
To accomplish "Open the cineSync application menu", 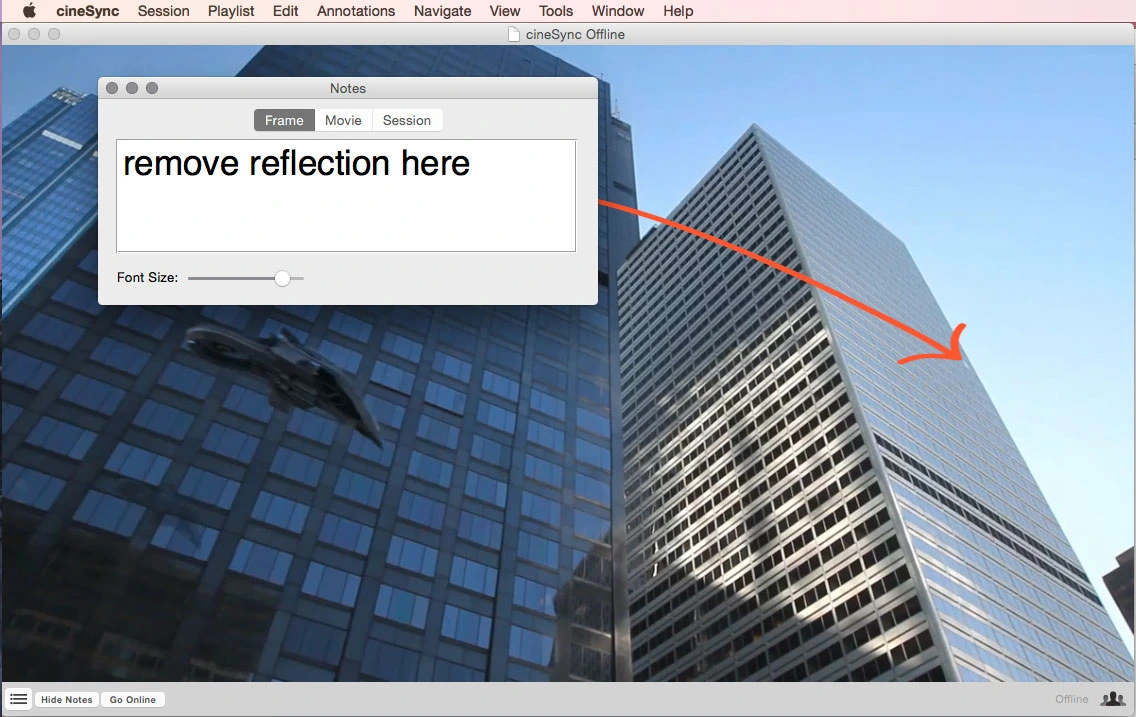I will coord(88,11).
